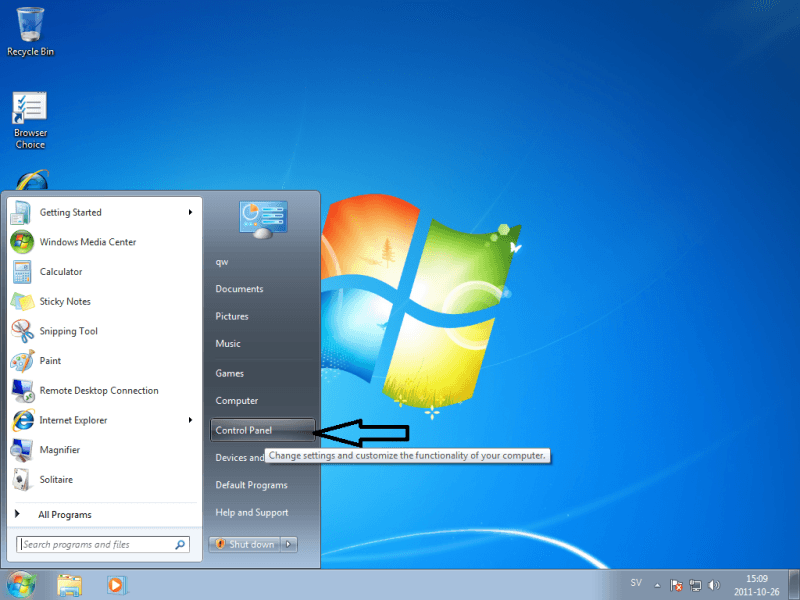Open the Browser Choice desktop shortcut

pyautogui.click(x=30, y=120)
